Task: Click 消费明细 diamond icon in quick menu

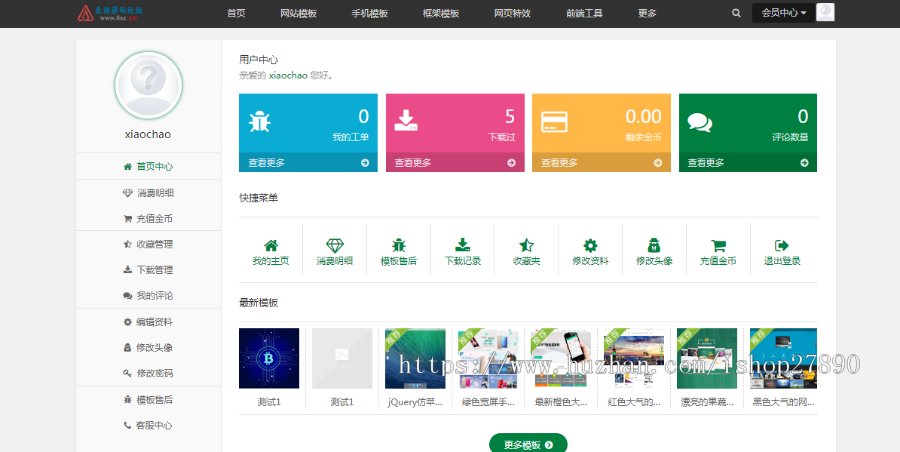Action: point(335,246)
